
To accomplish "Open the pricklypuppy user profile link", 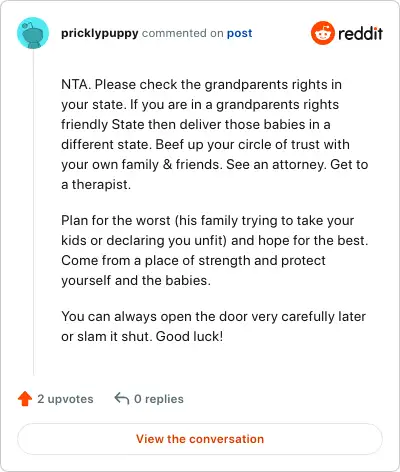I will point(100,33).
